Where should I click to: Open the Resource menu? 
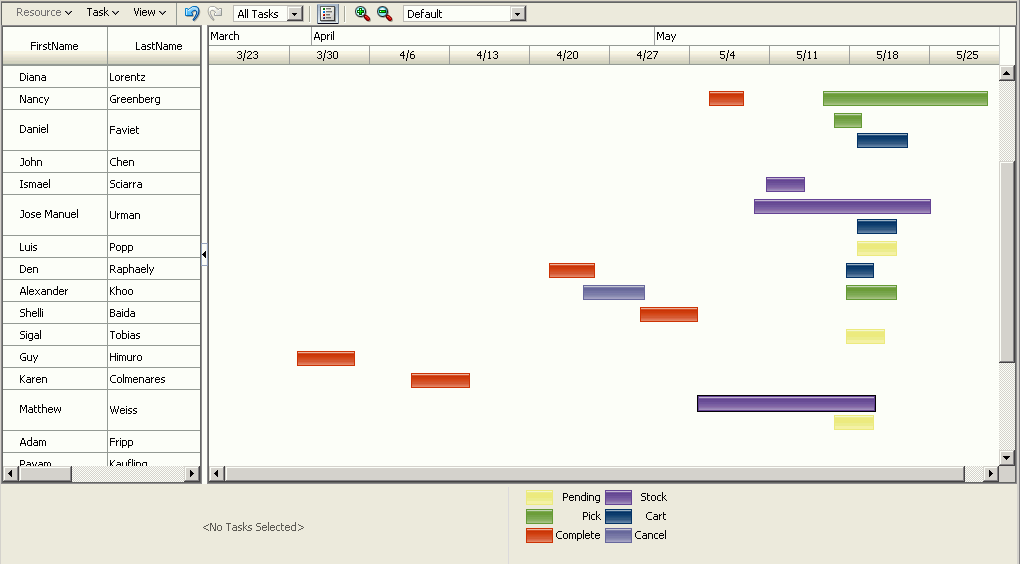coord(44,12)
